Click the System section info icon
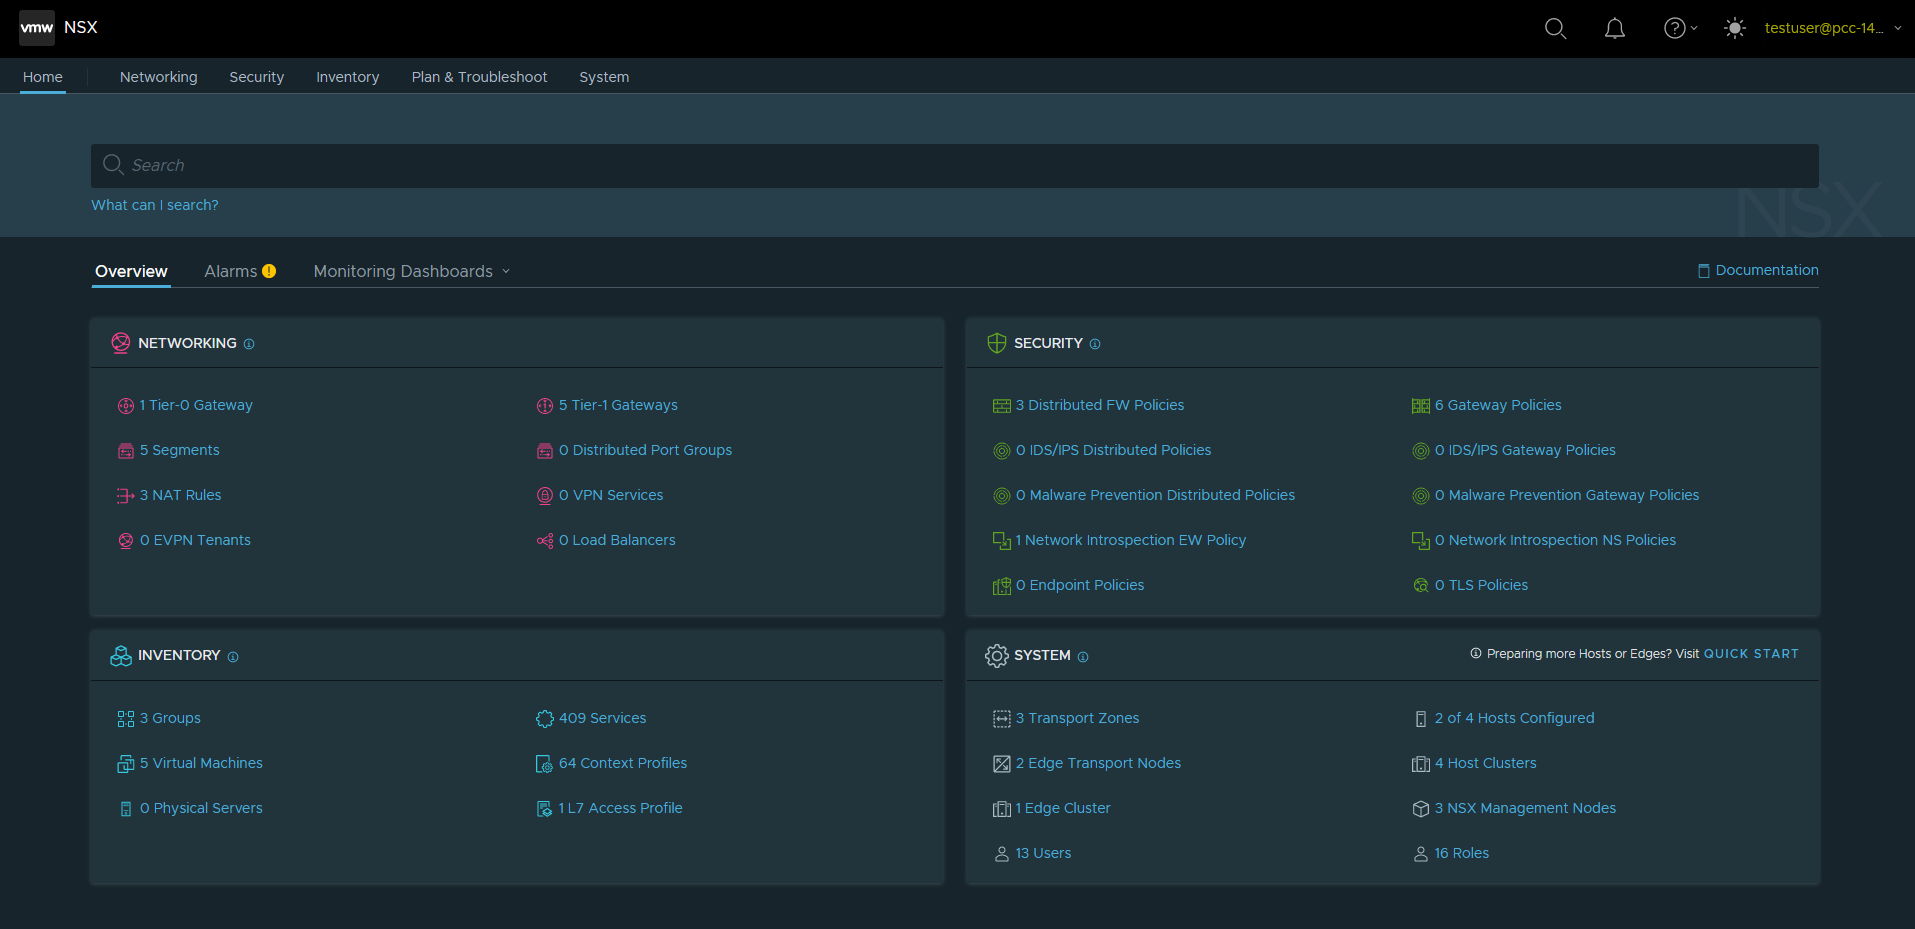The width and height of the screenshot is (1915, 929). pyautogui.click(x=1083, y=657)
